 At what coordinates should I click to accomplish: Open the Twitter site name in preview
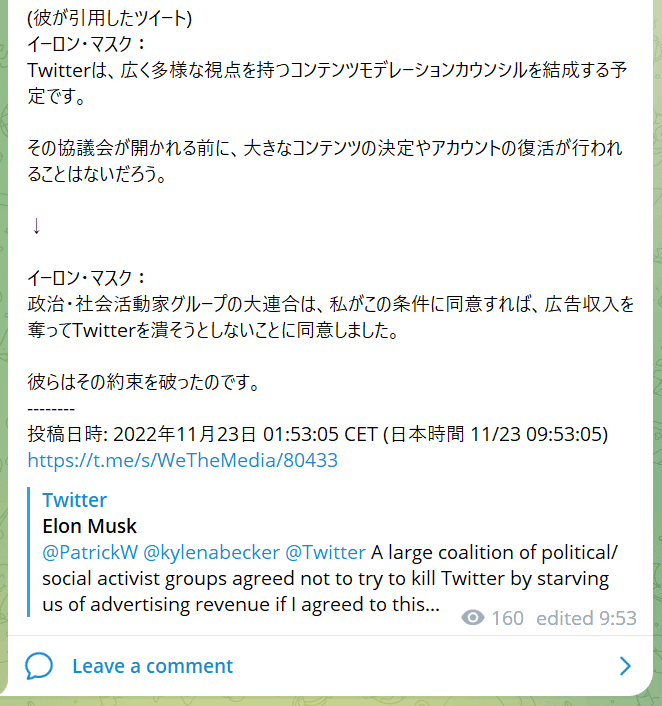pyautogui.click(x=75, y=500)
